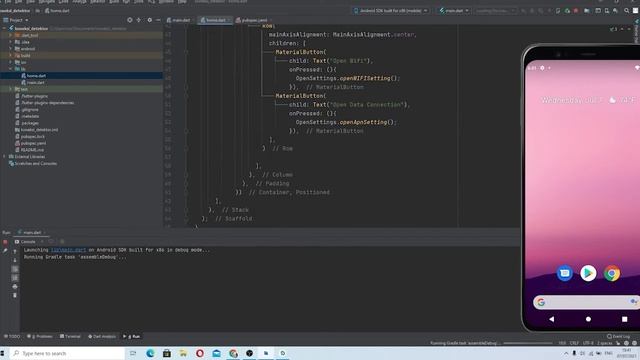The width and height of the screenshot is (640, 360).
Task: Collapse the project root node
Action: (x=4, y=29)
